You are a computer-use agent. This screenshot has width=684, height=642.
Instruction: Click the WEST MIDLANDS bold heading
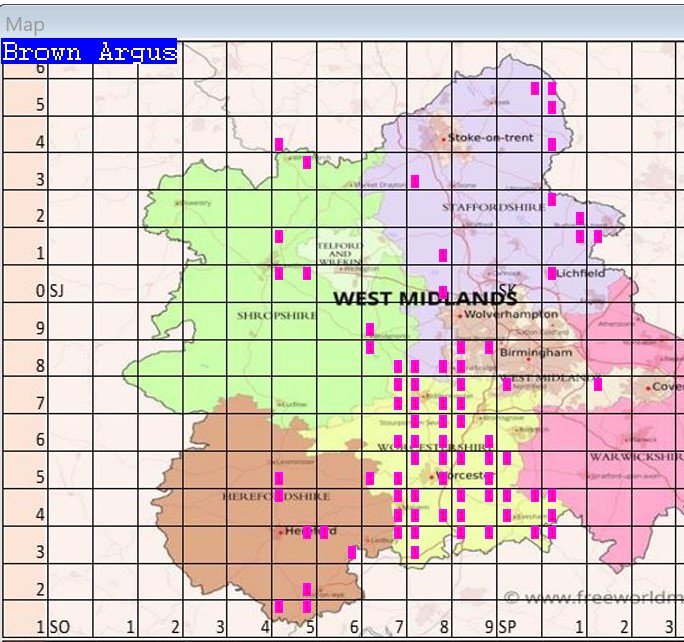[425, 298]
